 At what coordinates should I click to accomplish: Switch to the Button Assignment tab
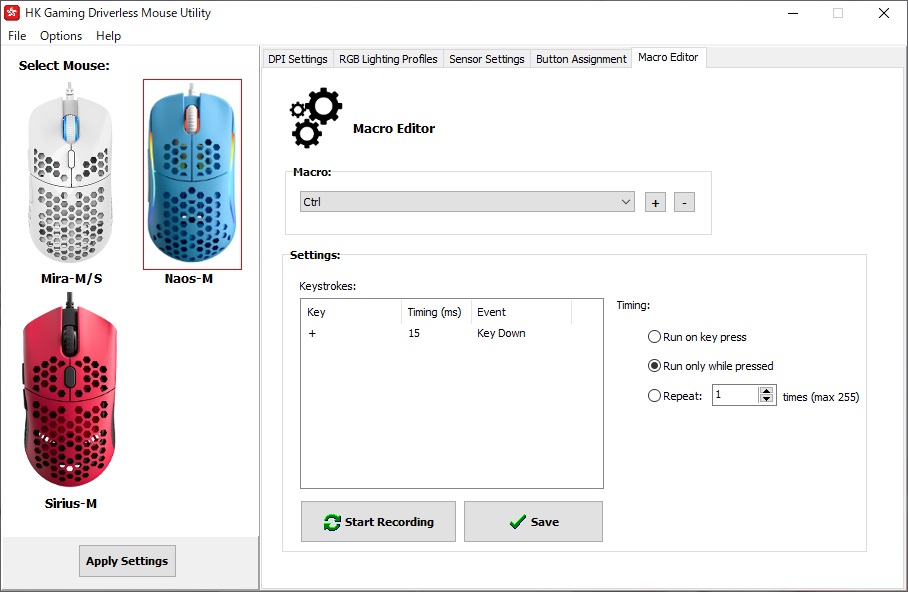(x=581, y=59)
